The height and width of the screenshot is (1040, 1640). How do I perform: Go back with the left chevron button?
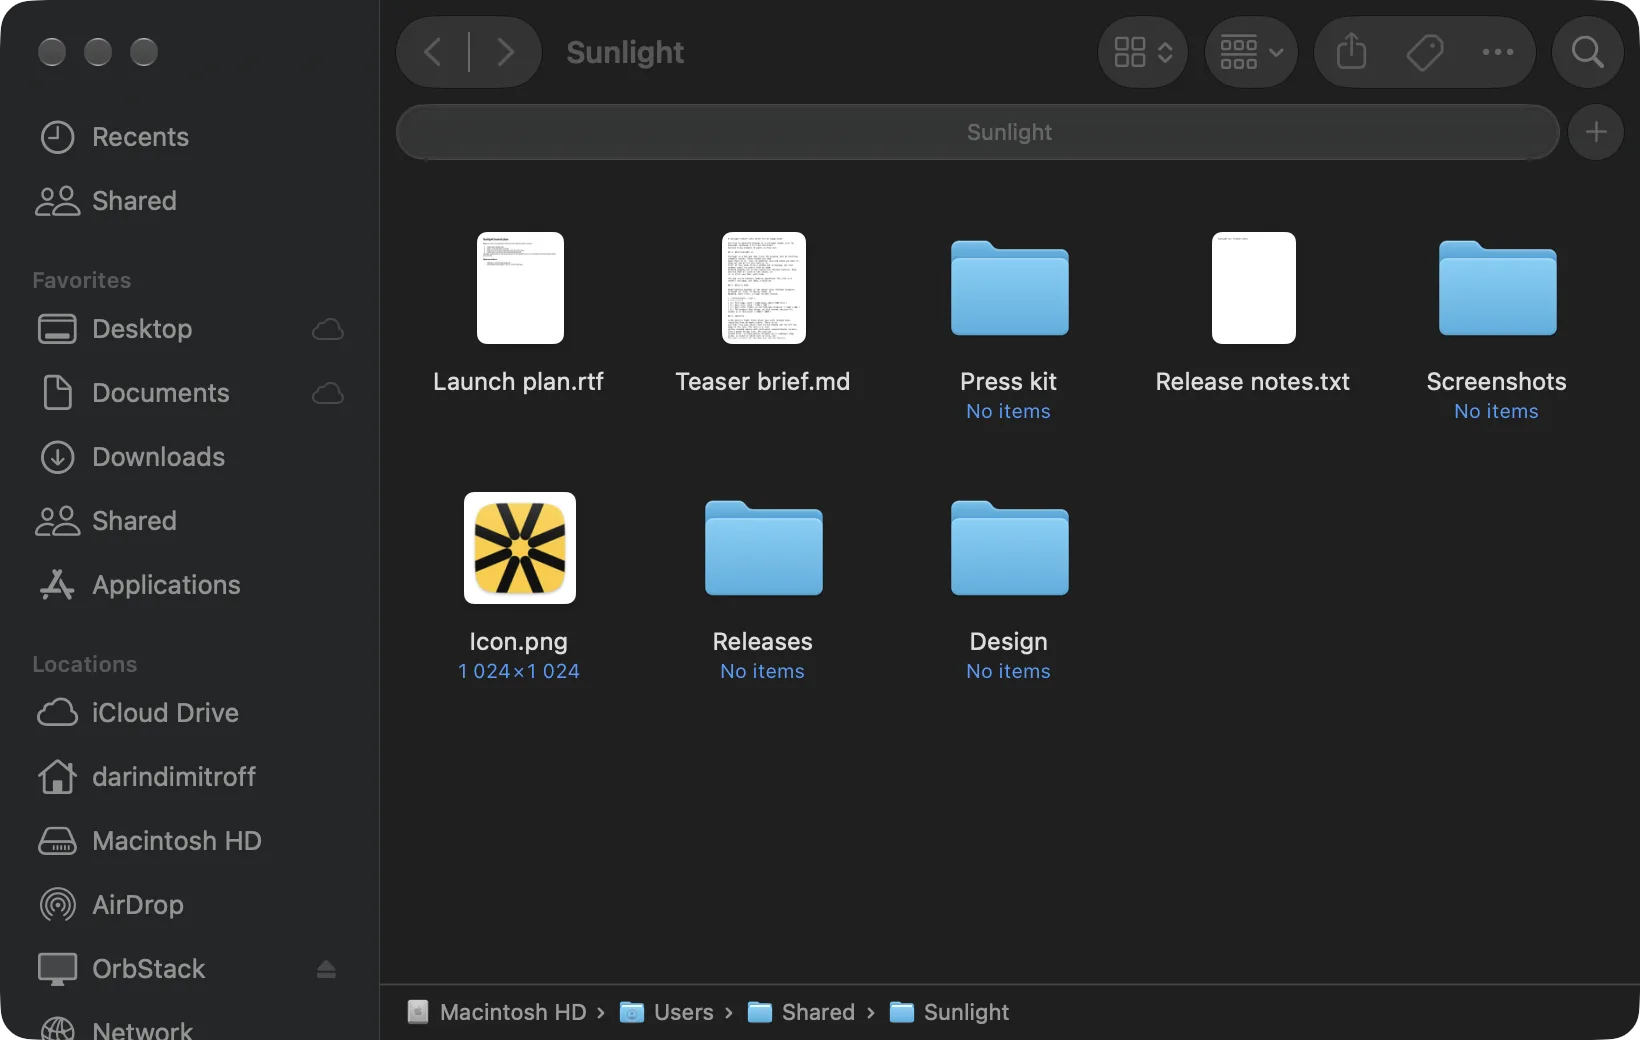[x=433, y=52]
